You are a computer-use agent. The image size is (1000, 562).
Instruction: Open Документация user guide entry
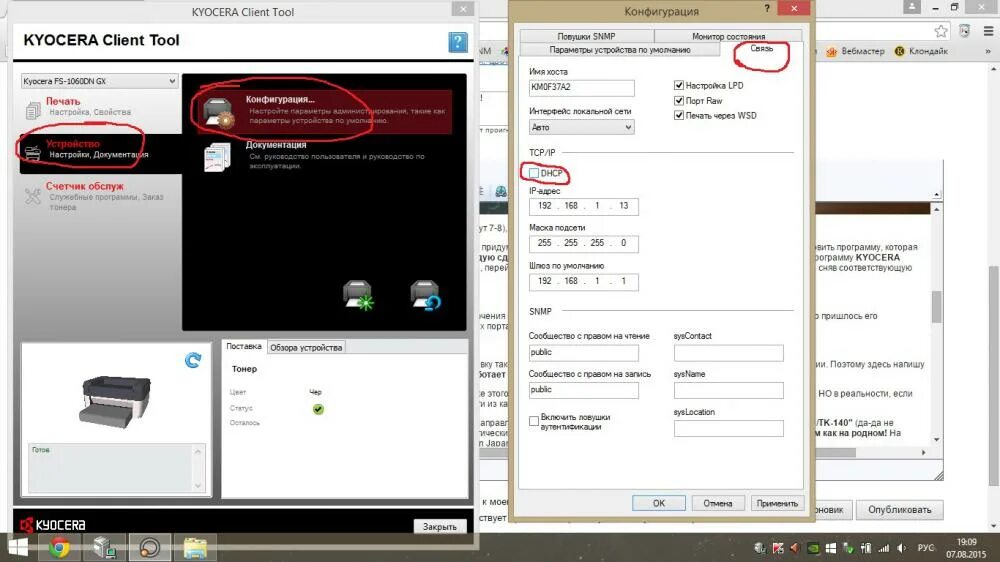(x=325, y=156)
